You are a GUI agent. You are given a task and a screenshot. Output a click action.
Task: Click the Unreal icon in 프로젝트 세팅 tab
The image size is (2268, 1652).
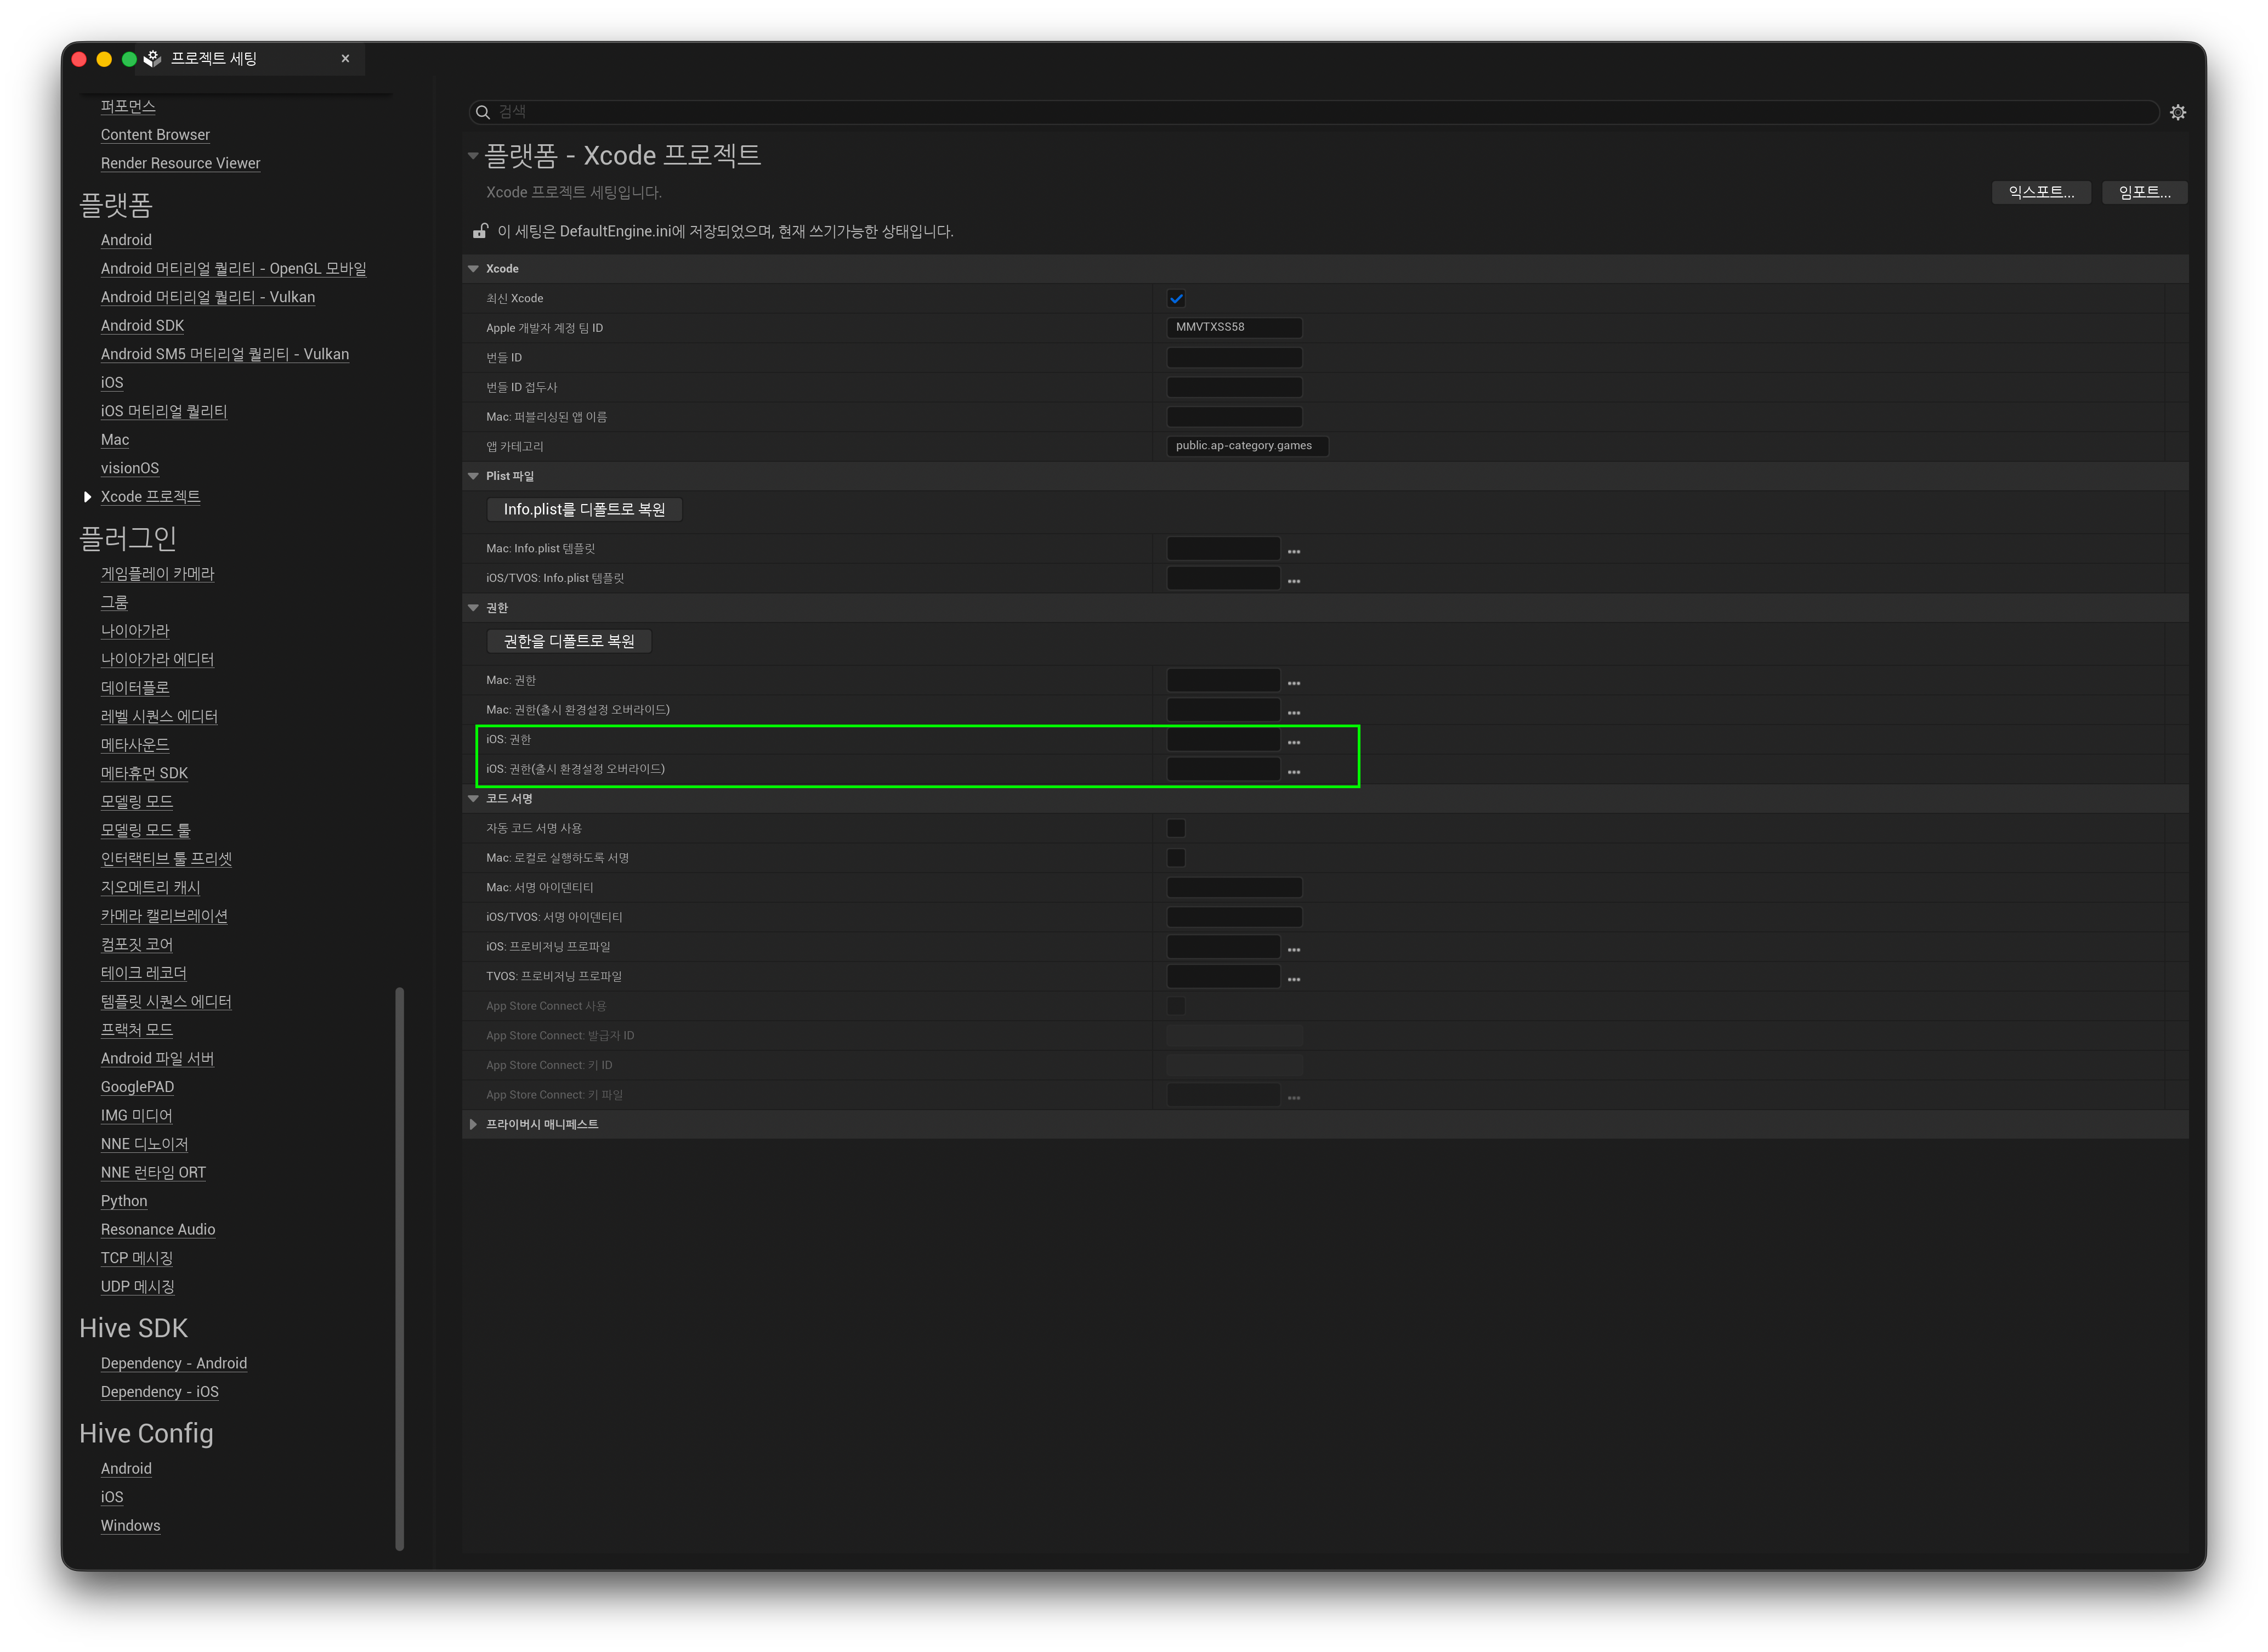tap(152, 59)
